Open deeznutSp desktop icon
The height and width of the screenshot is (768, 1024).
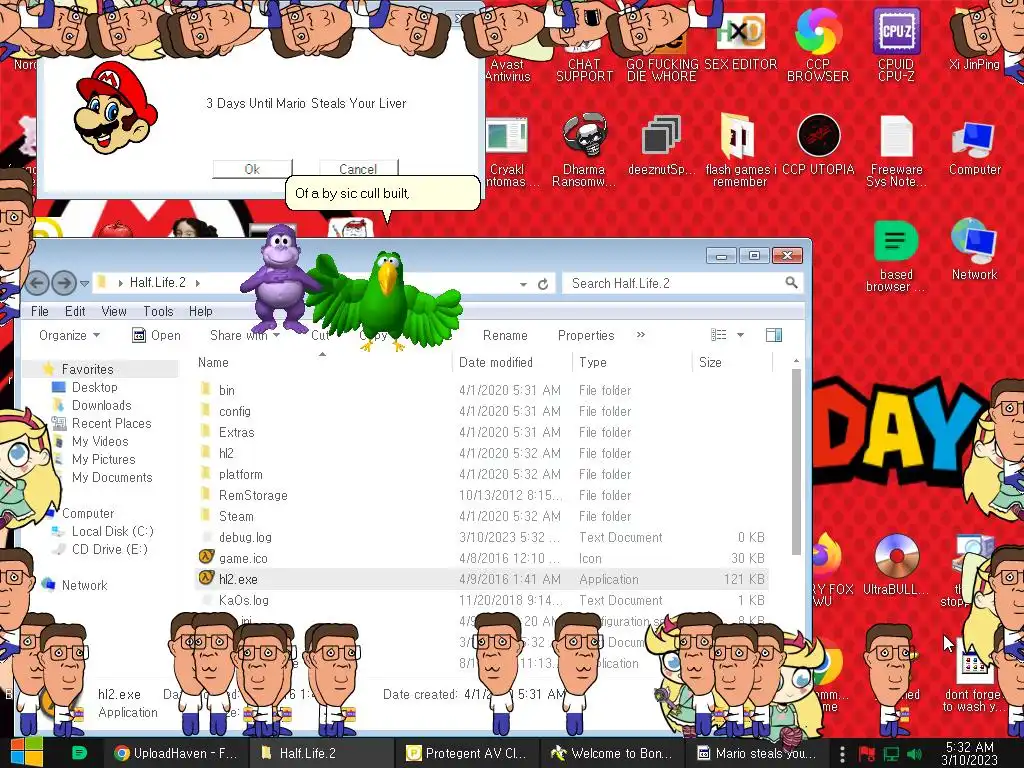pyautogui.click(x=661, y=145)
